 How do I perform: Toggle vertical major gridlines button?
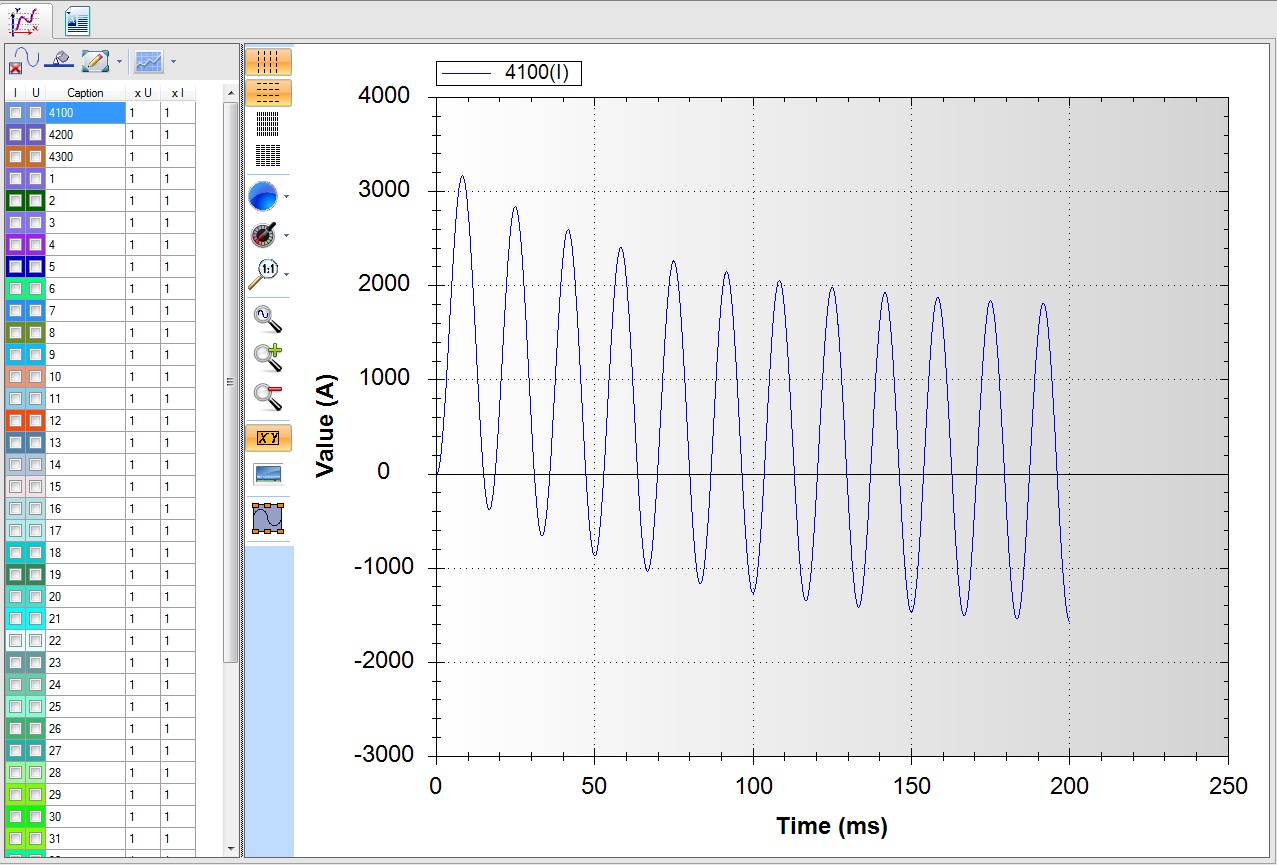click(268, 62)
